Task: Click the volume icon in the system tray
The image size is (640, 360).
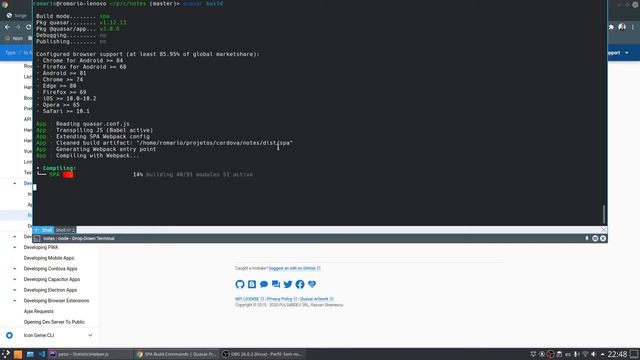Action: click(593, 354)
